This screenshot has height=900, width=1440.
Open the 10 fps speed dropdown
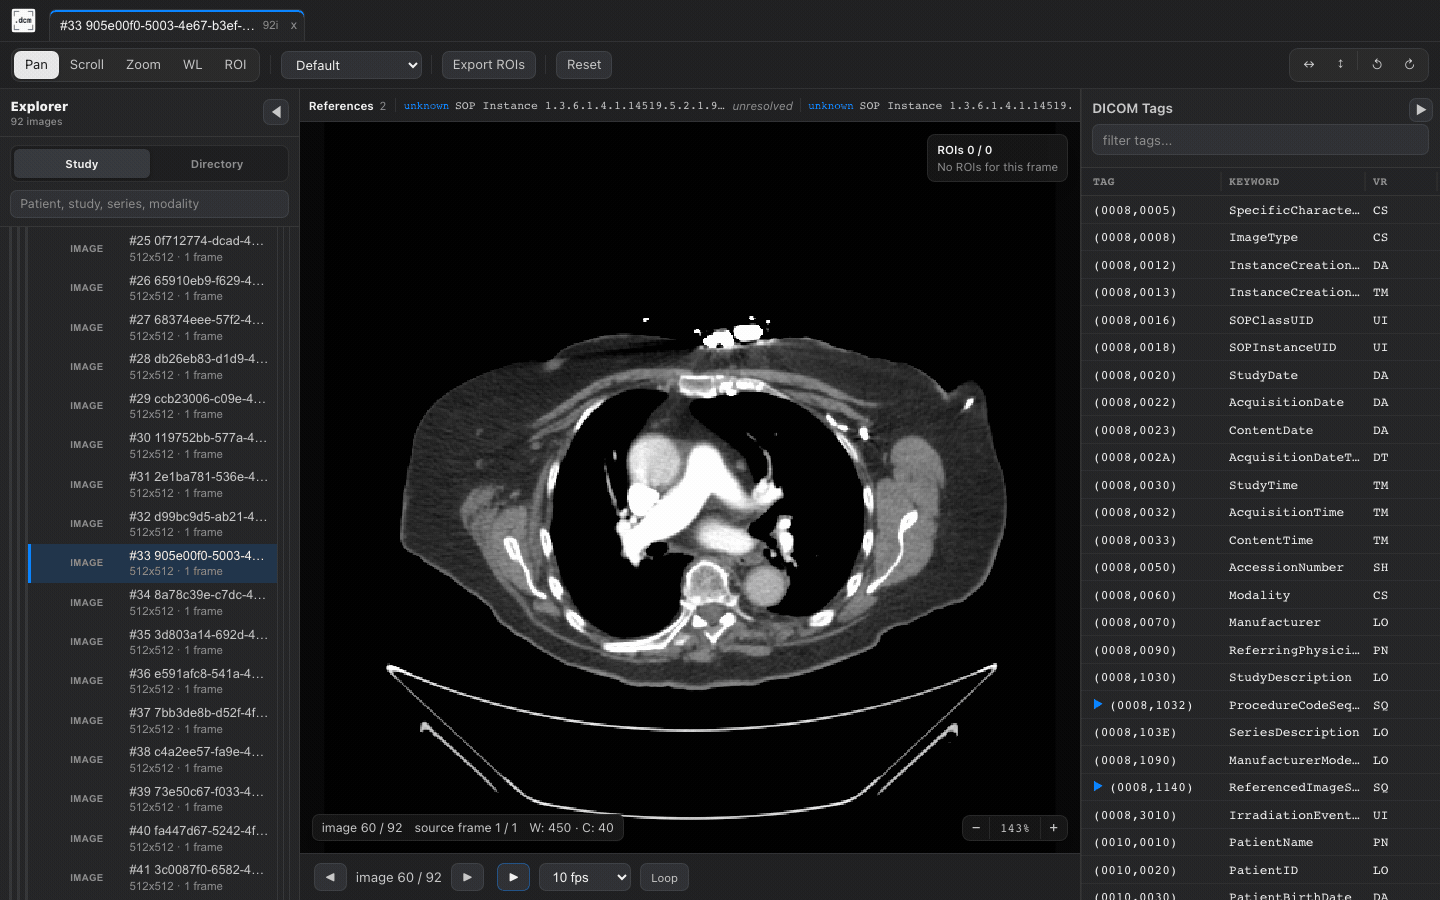click(585, 877)
